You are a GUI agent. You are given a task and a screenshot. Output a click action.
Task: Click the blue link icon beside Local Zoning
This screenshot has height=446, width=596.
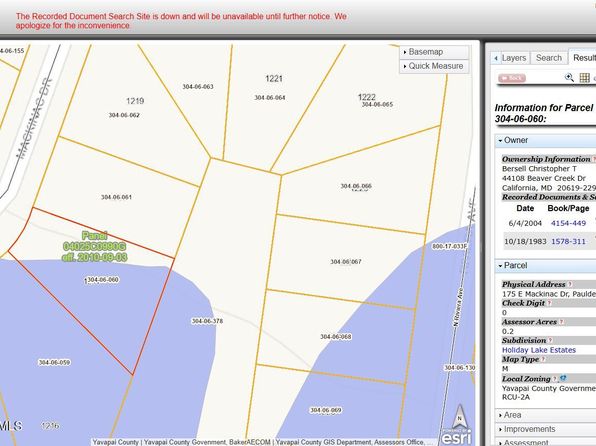pos(563,378)
